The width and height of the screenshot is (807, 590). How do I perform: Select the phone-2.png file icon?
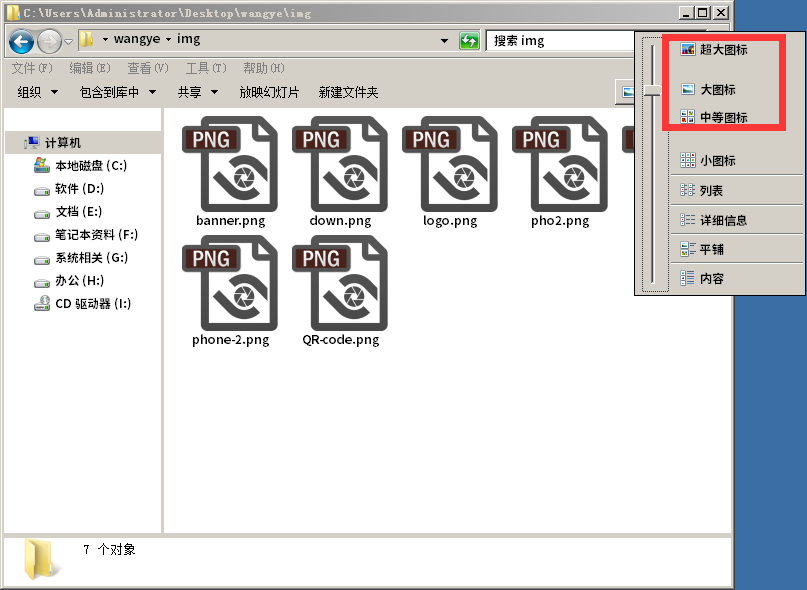(x=231, y=284)
